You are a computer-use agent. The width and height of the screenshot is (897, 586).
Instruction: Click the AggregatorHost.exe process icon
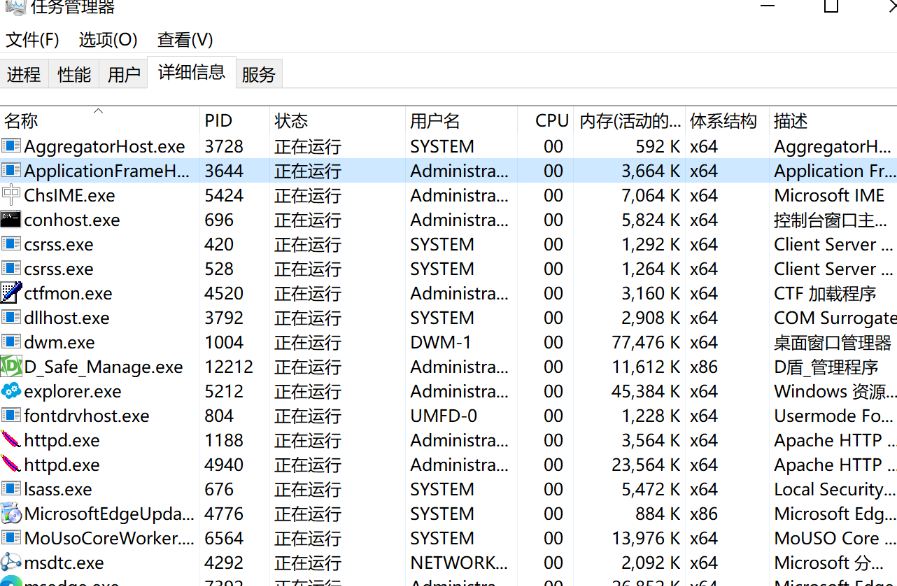11,146
